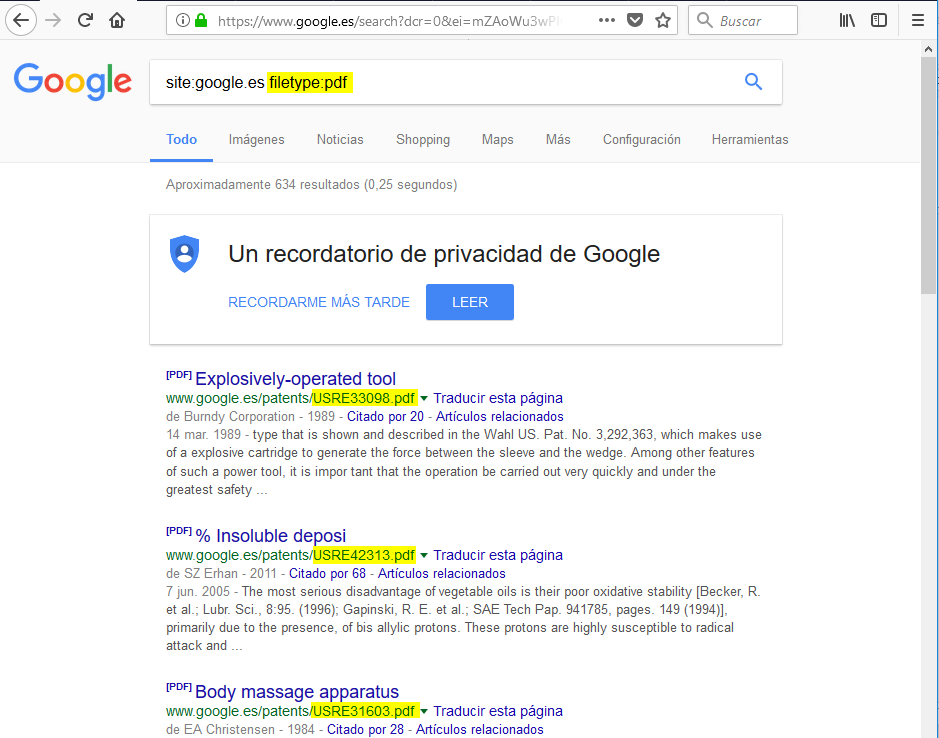Open the Library bookshelf icon
This screenshot has width=939, height=738.
pos(847,20)
